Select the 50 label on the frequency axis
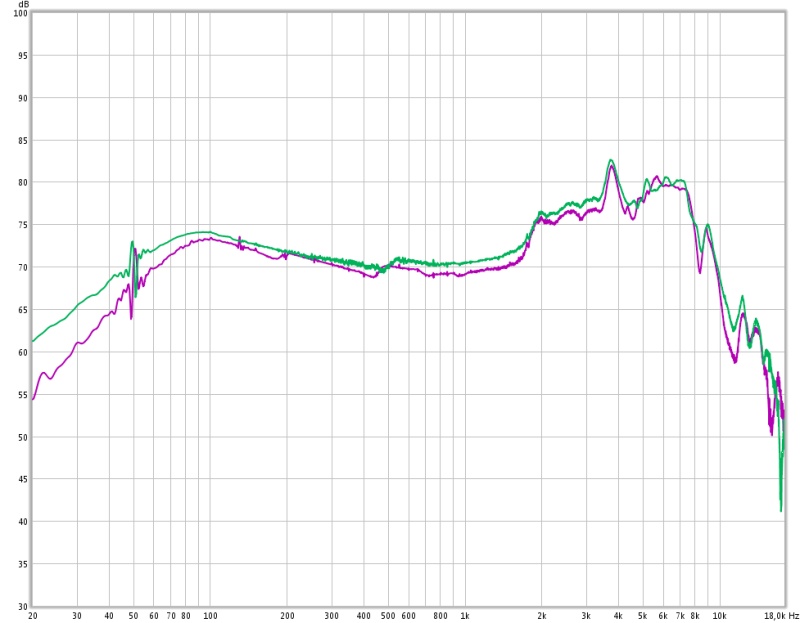The height and width of the screenshot is (623, 800). (134, 616)
